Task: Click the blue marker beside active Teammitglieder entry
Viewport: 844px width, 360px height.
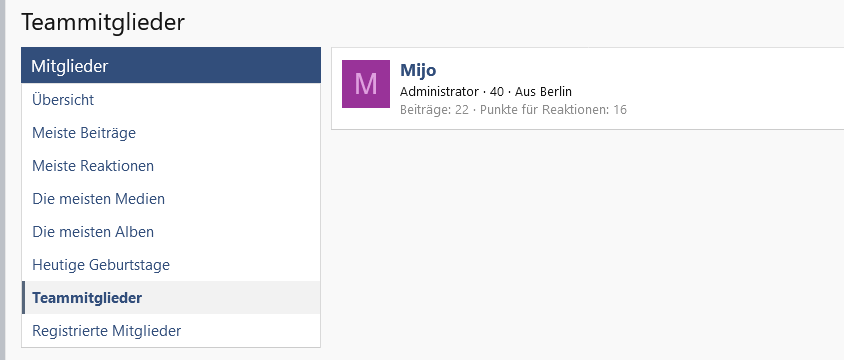Action: tap(23, 298)
